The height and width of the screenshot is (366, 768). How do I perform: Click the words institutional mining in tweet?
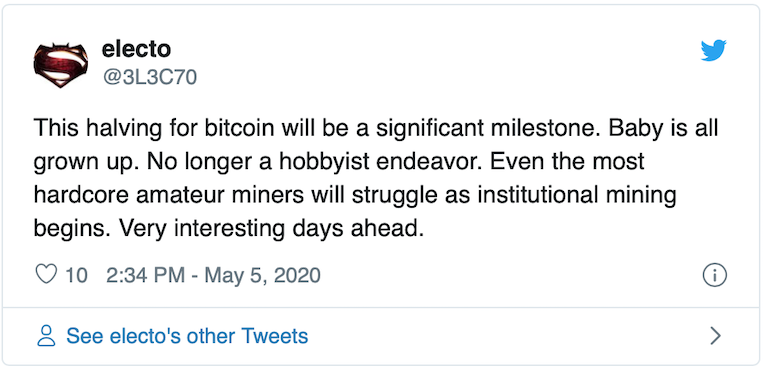(577, 196)
